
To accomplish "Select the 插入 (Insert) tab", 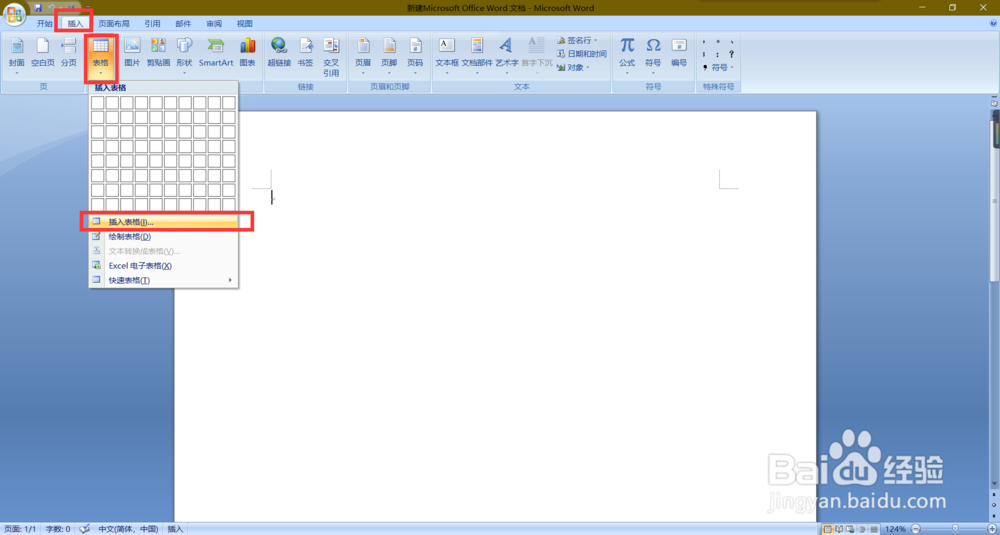I will (75, 24).
